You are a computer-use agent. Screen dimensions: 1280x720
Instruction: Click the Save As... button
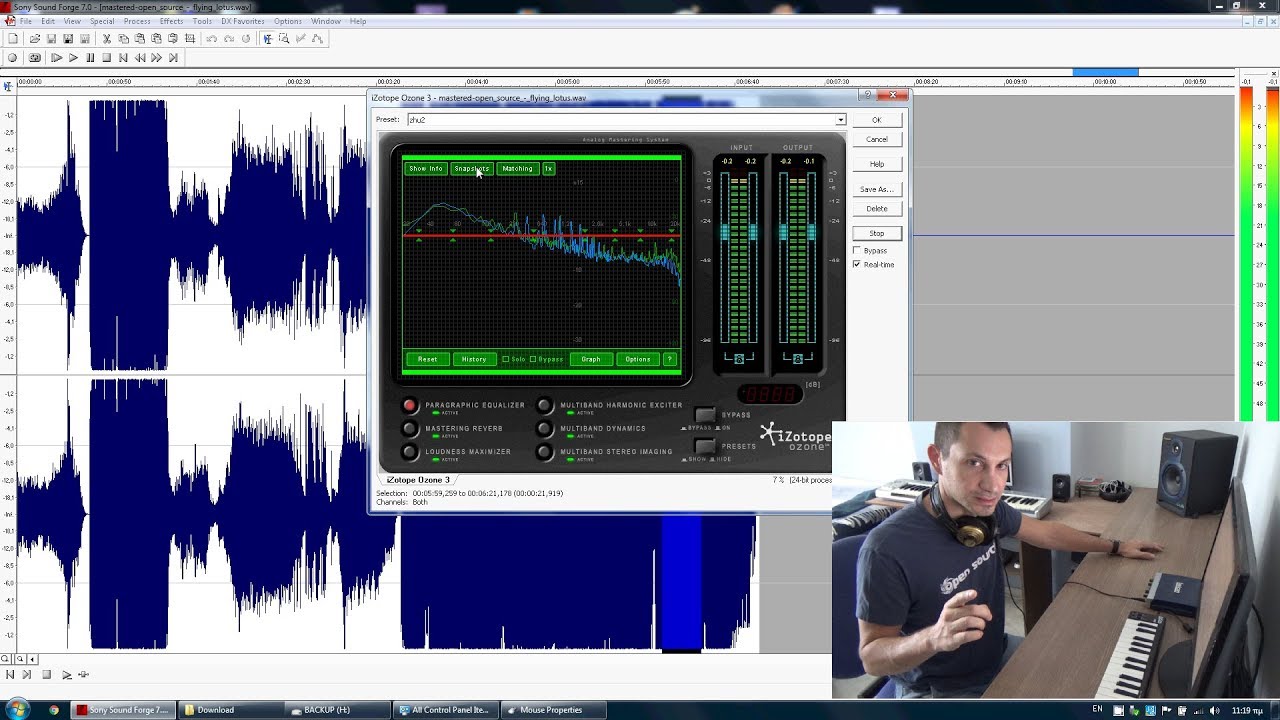tap(877, 189)
